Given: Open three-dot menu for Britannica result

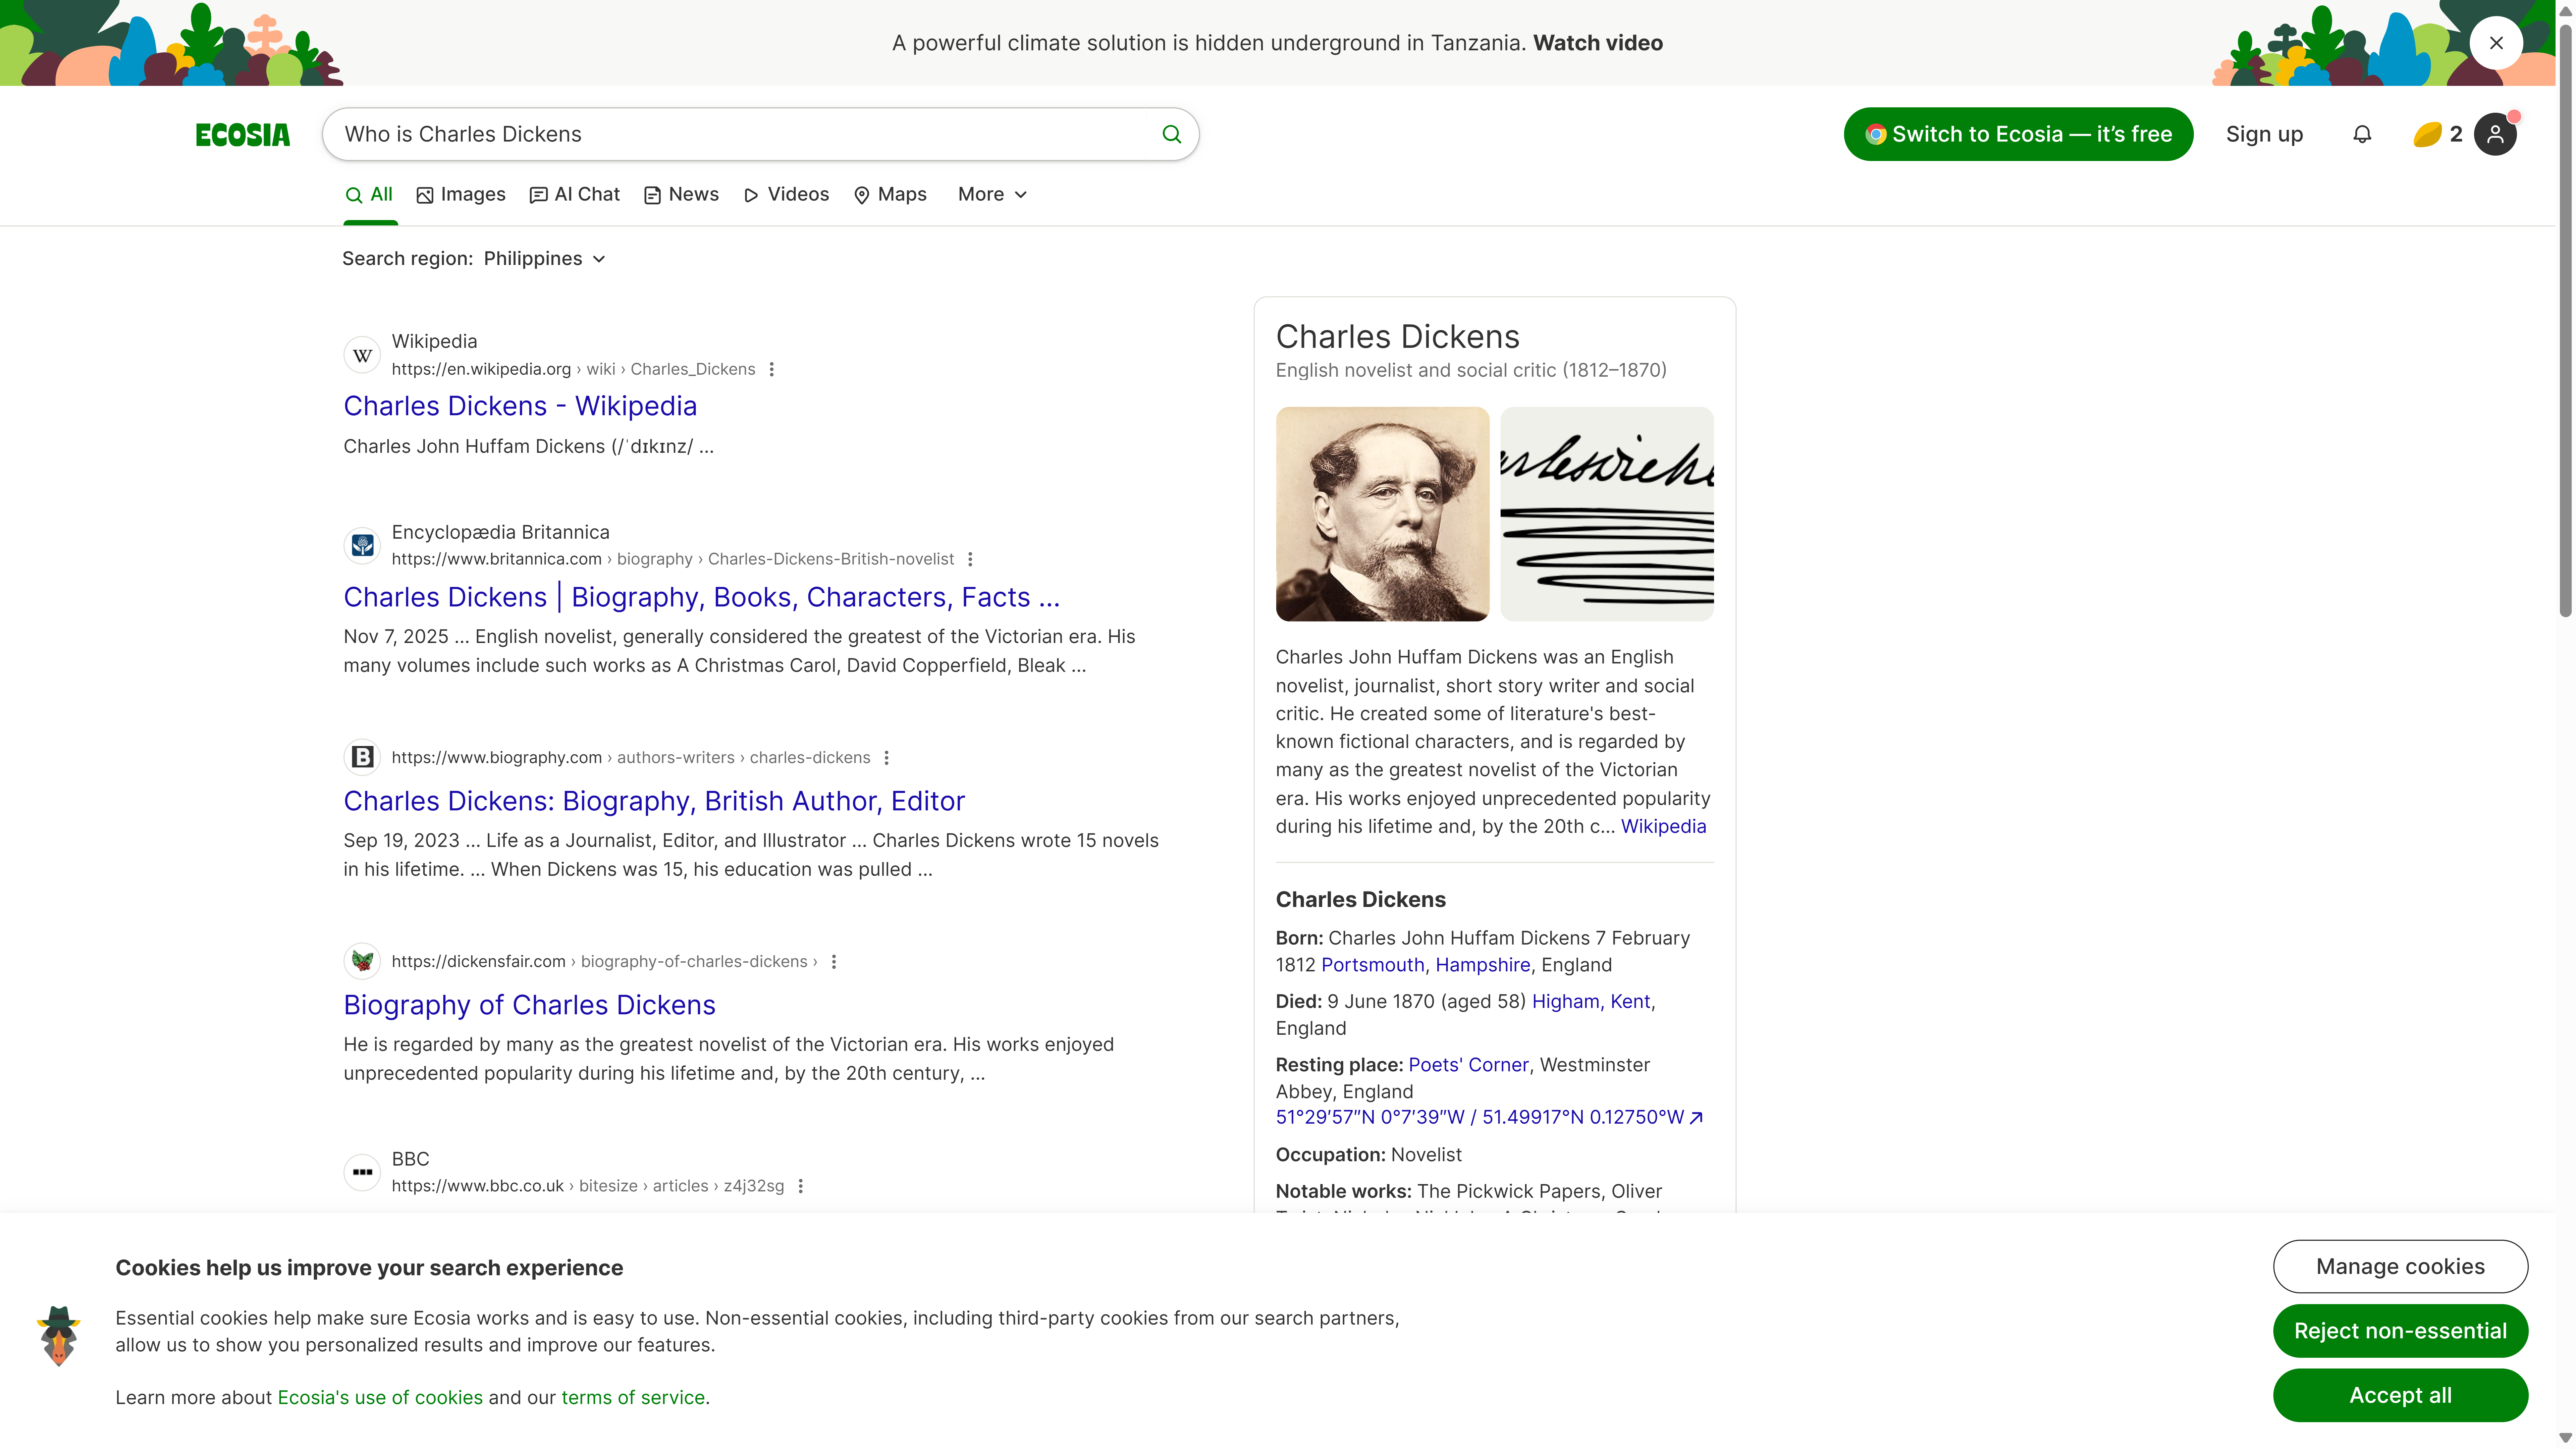Looking at the screenshot, I should coord(970,559).
